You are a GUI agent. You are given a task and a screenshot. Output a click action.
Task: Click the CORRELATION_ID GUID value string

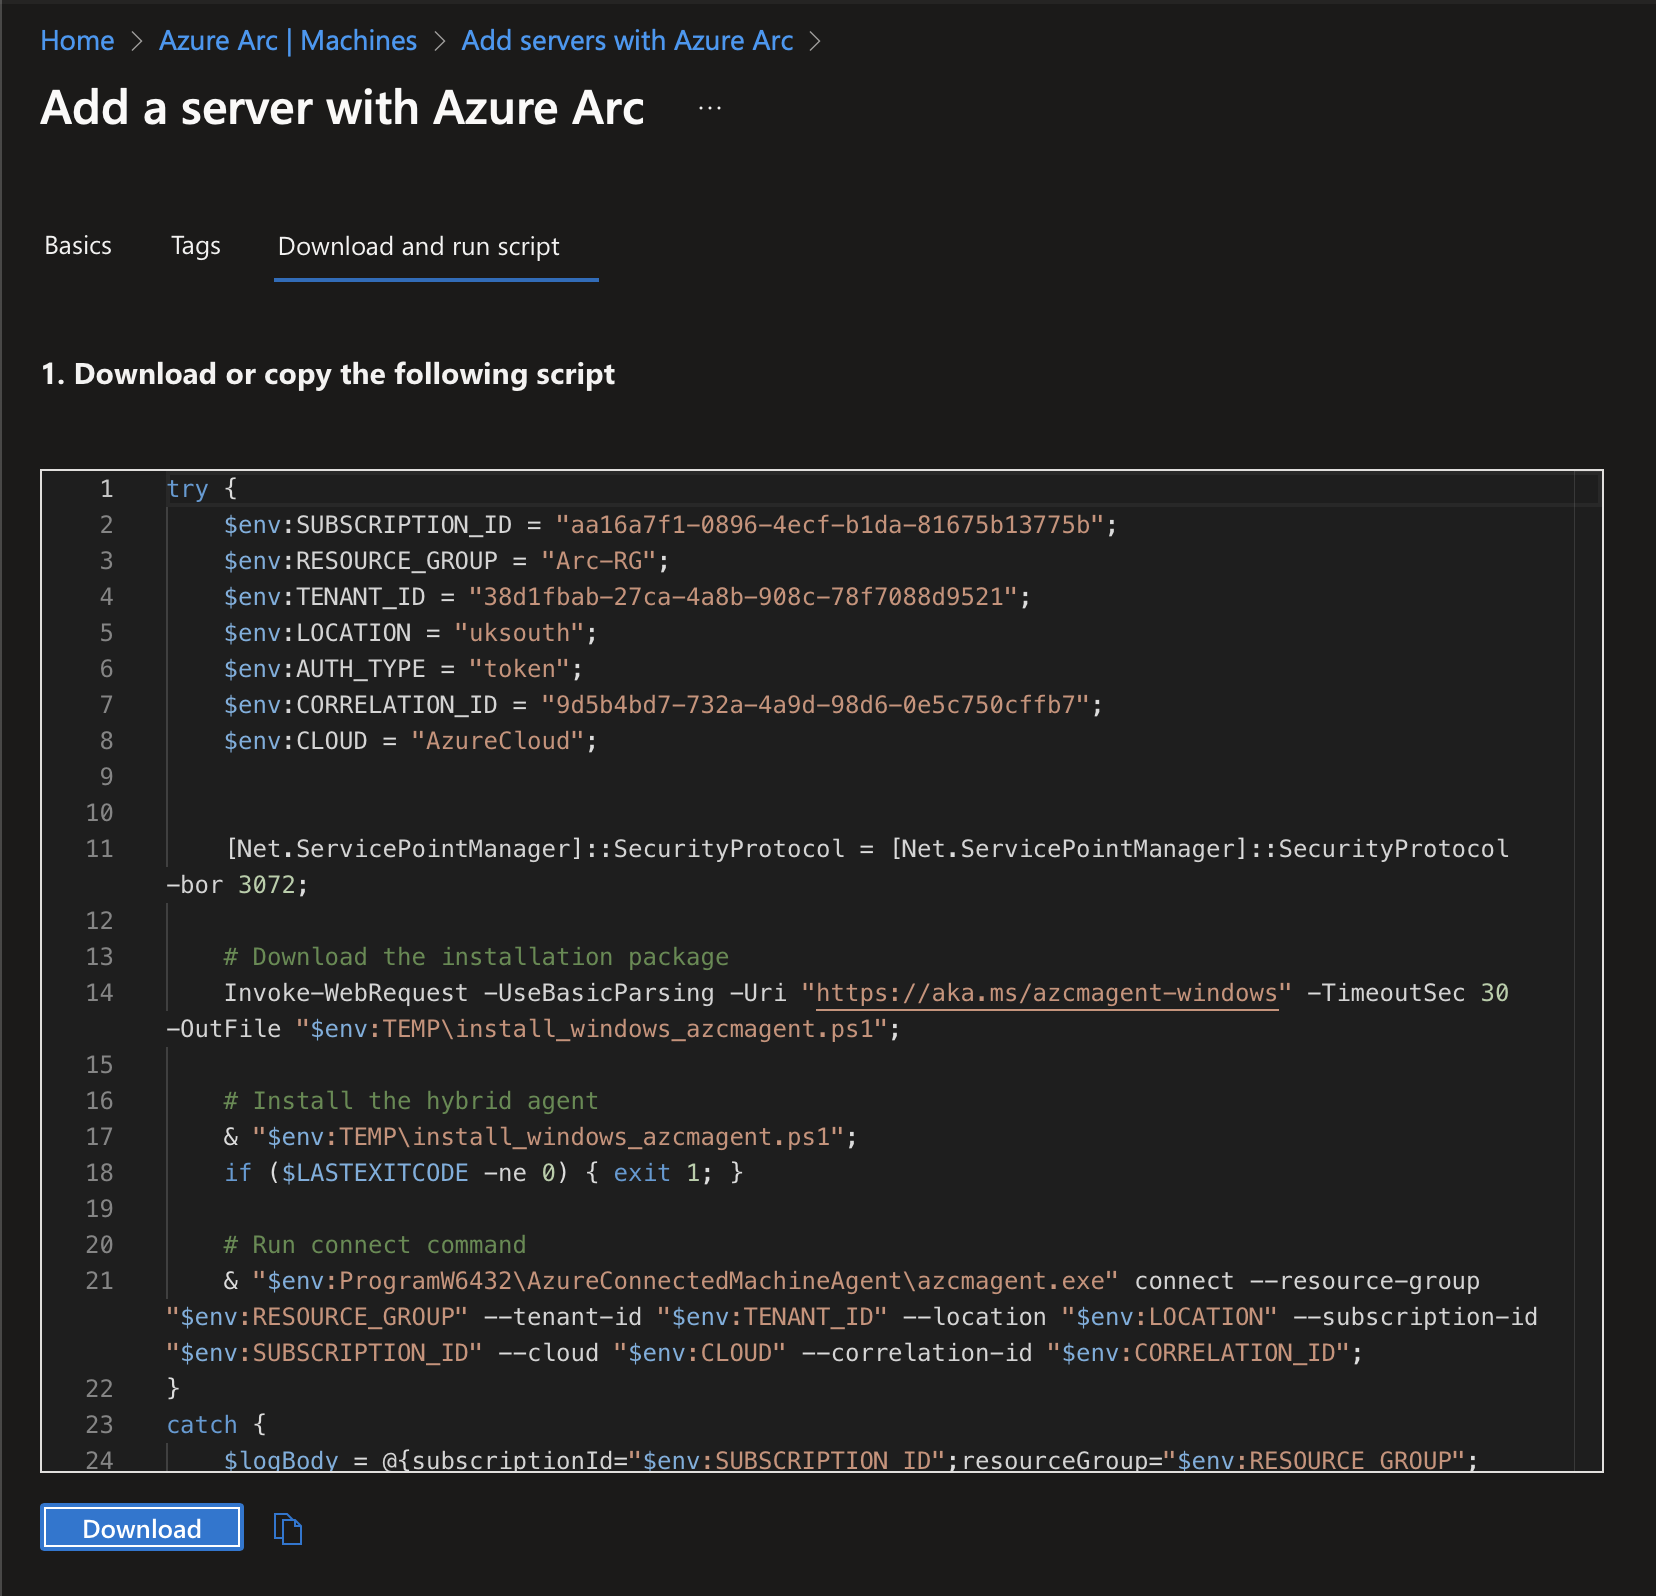815,705
